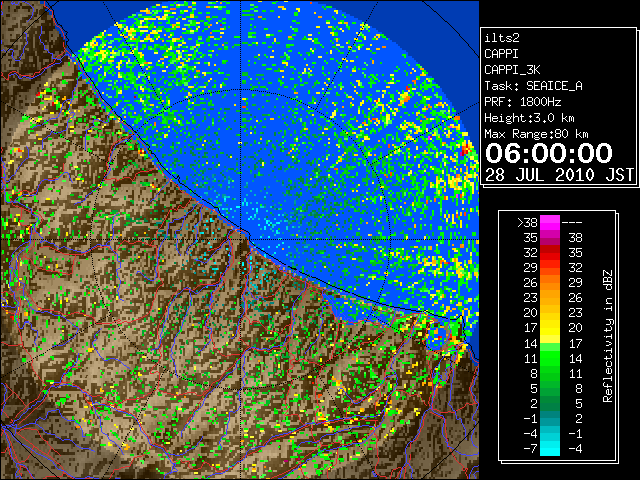Screen dimensions: 640x480
Task: Click the 'CAPPI' product text
Action: (501, 54)
